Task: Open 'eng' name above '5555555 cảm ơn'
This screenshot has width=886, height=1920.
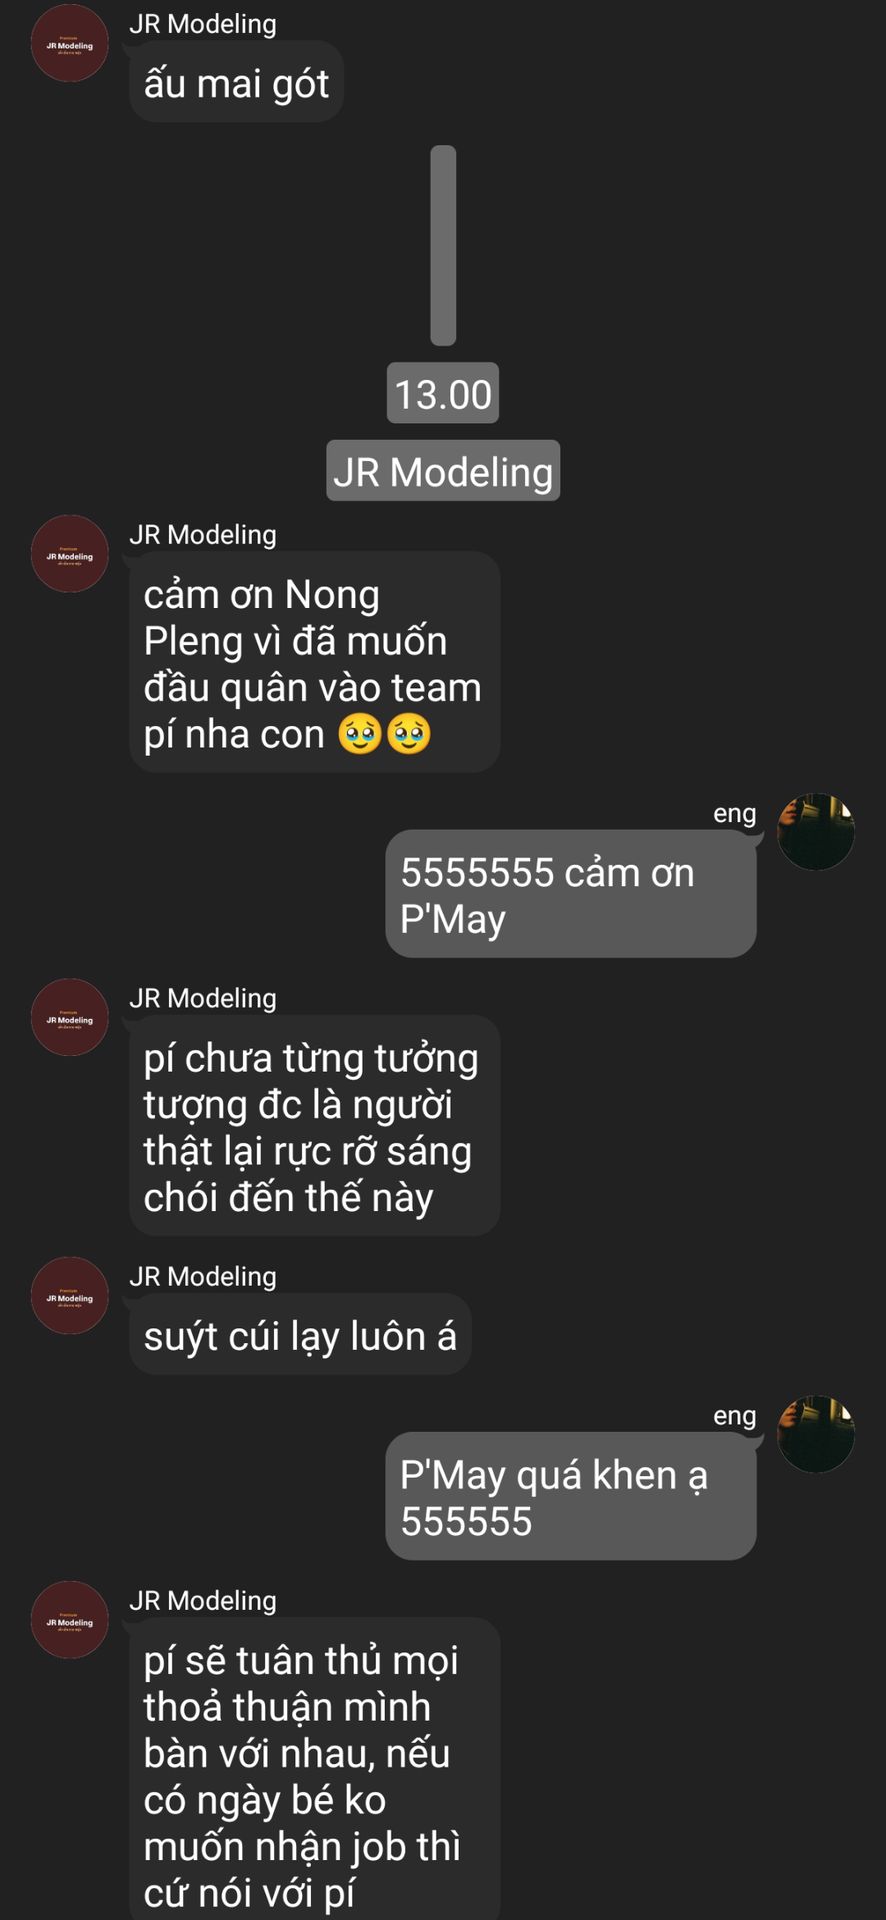Action: click(735, 814)
